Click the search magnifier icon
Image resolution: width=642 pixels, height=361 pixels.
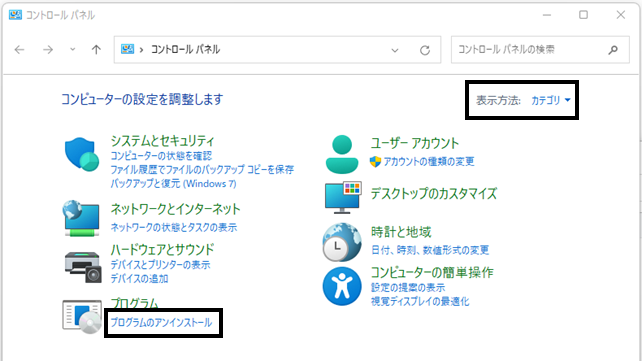pos(613,50)
